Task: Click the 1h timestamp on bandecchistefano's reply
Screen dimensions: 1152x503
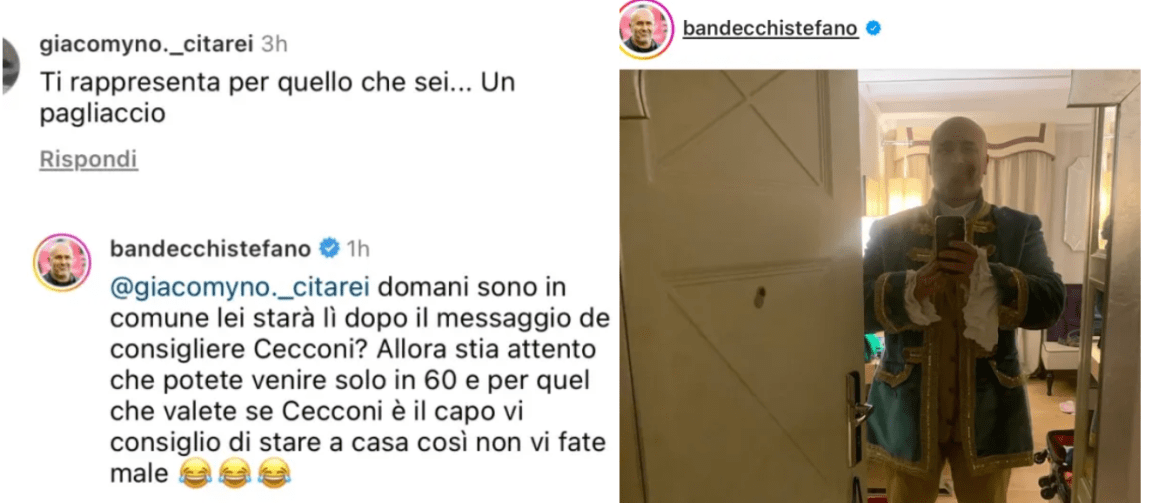Action: tap(357, 250)
